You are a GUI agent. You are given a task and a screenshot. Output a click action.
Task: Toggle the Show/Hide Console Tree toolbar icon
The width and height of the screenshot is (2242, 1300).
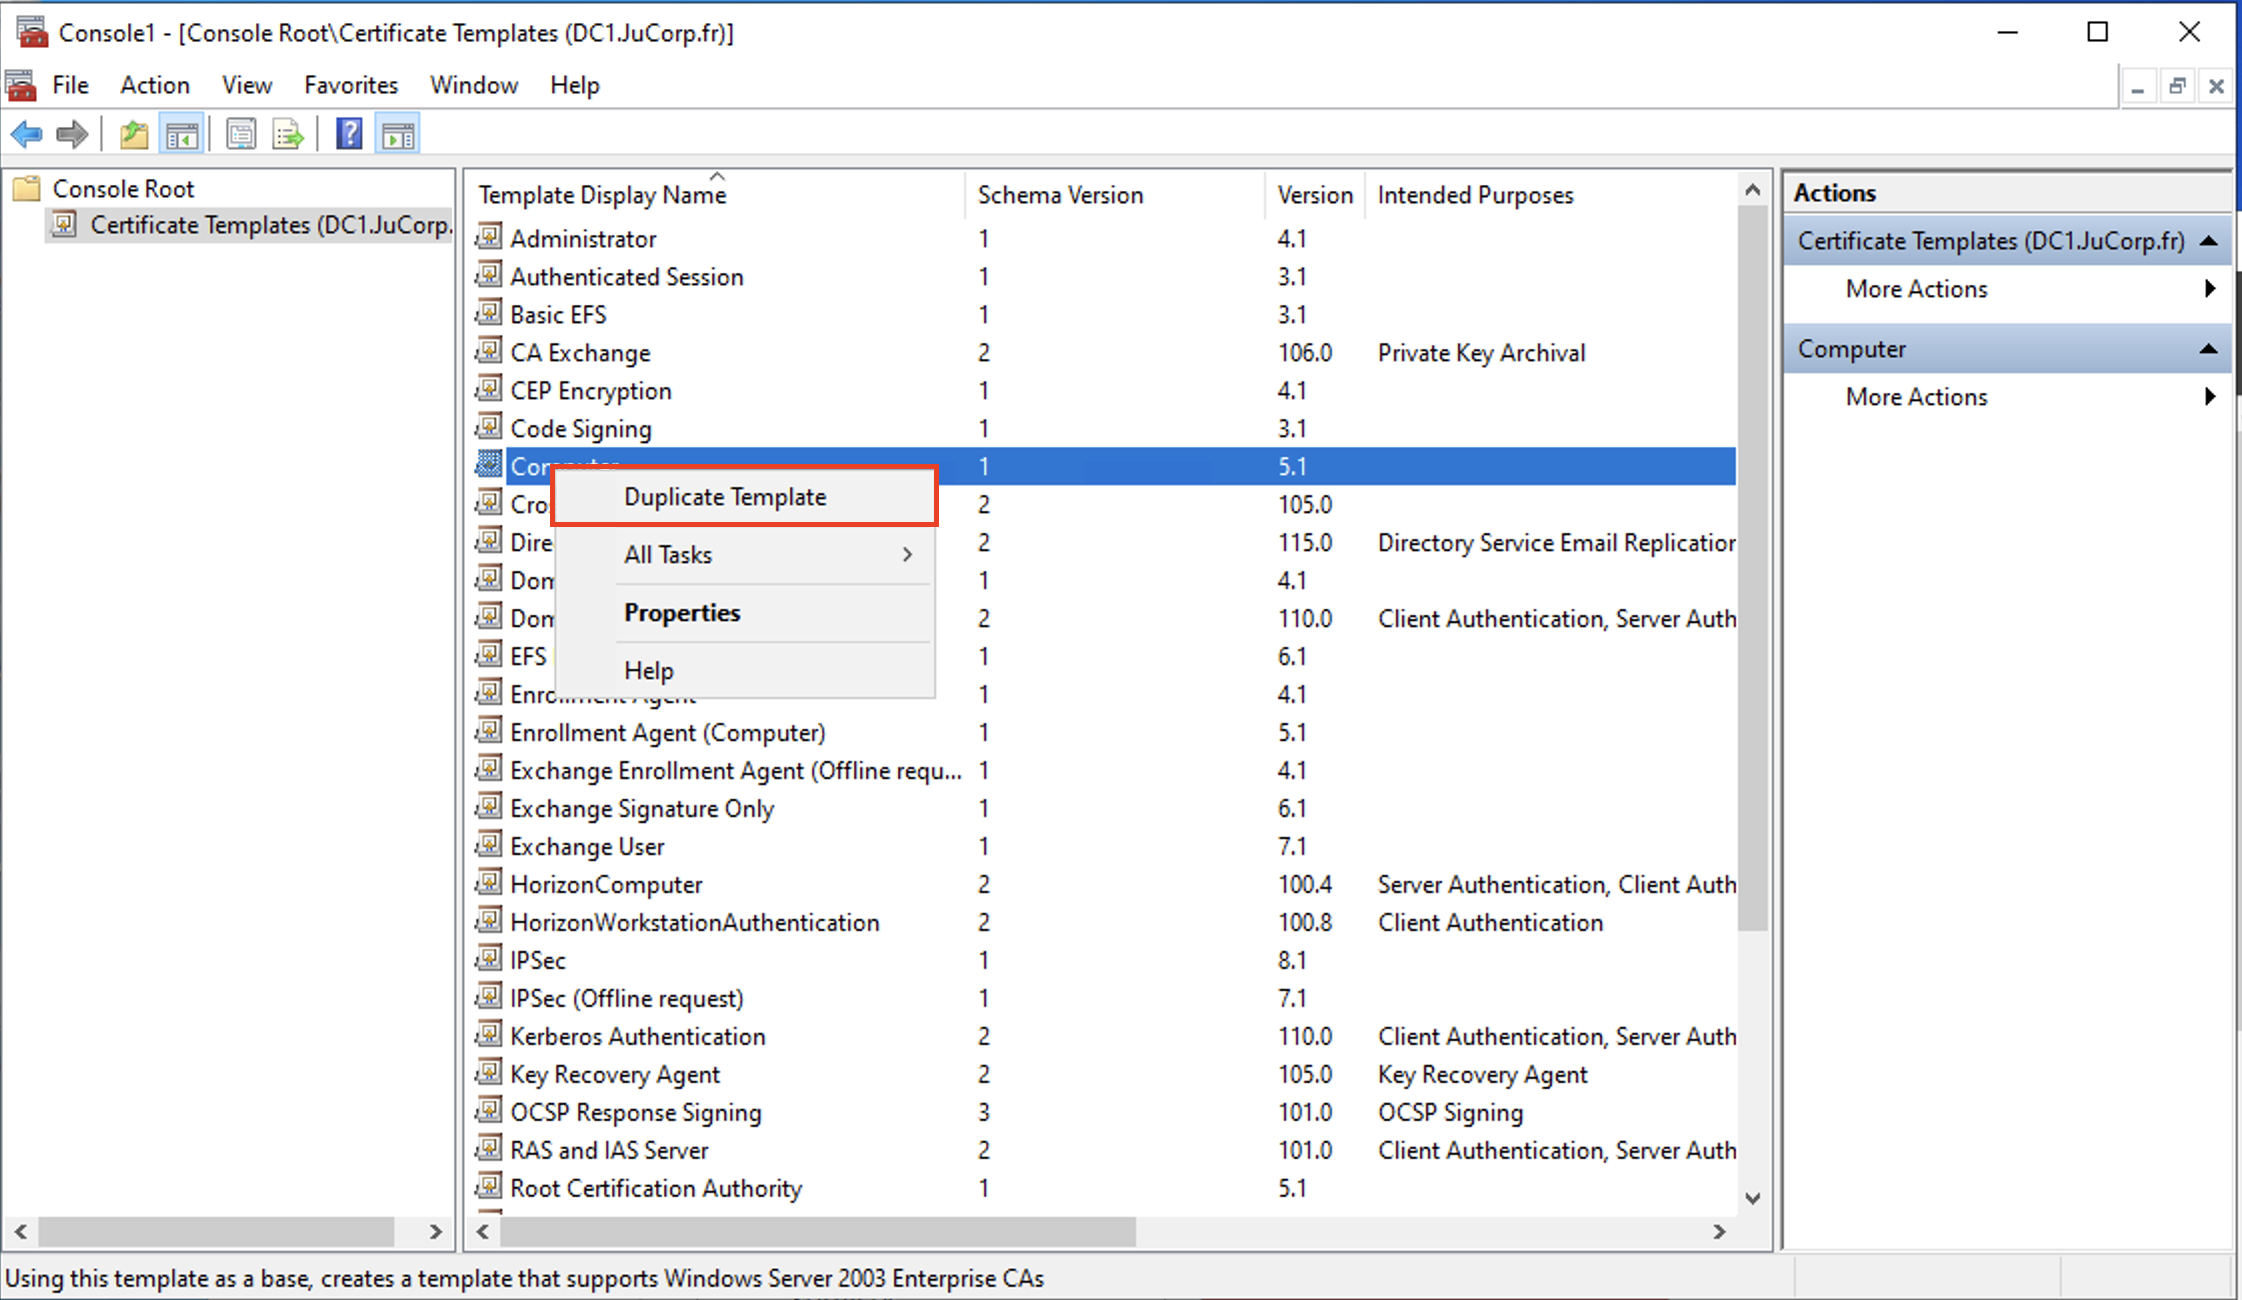coord(182,134)
